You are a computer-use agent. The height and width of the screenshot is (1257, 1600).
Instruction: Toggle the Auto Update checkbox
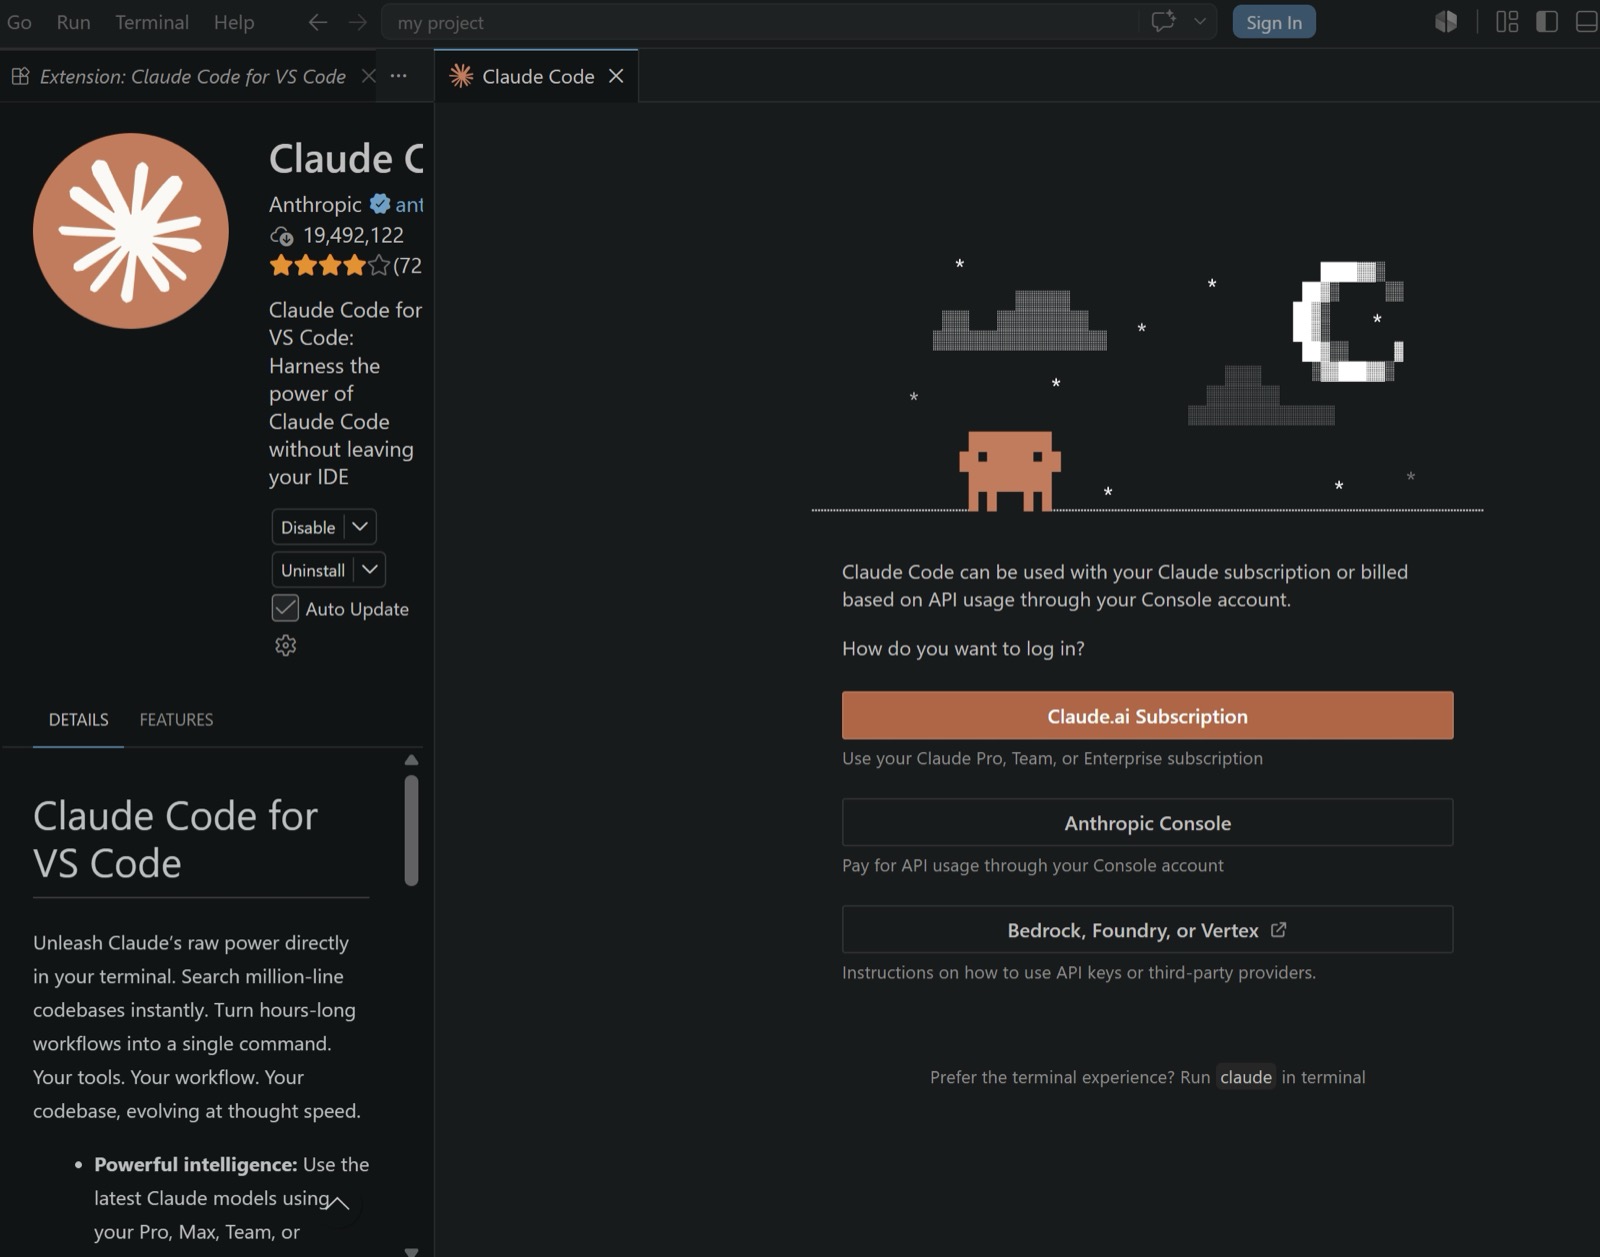[x=285, y=608]
